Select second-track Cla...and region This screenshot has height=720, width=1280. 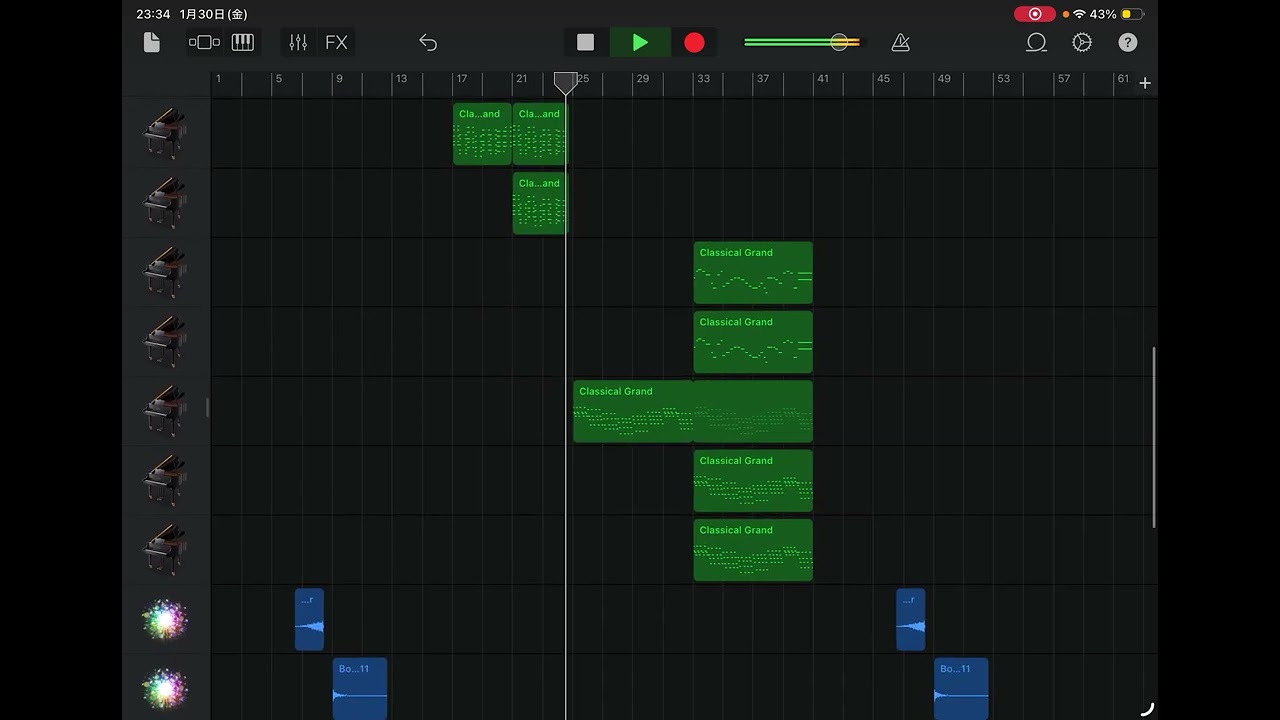pos(540,203)
